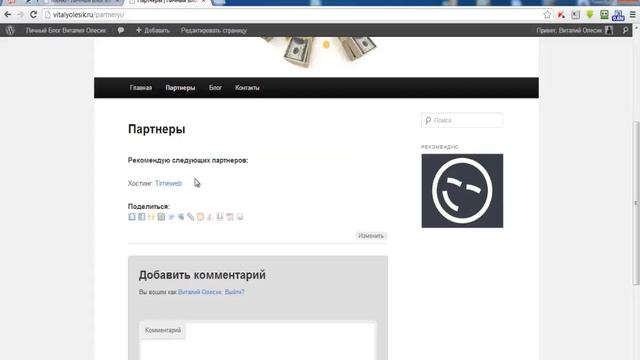
Task: Open the search magnifier in admin bar
Action: 625,30
